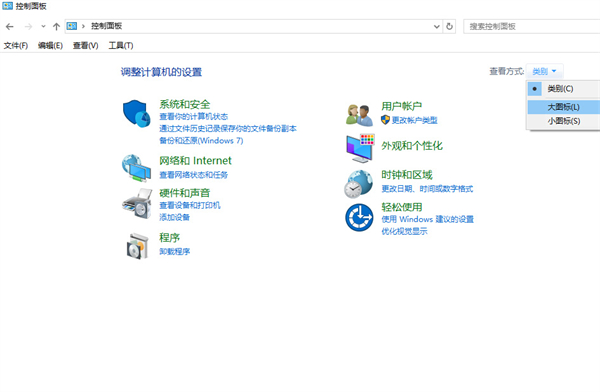Click 查看设备和打印机 link
This screenshot has width=600, height=392.
(190, 205)
